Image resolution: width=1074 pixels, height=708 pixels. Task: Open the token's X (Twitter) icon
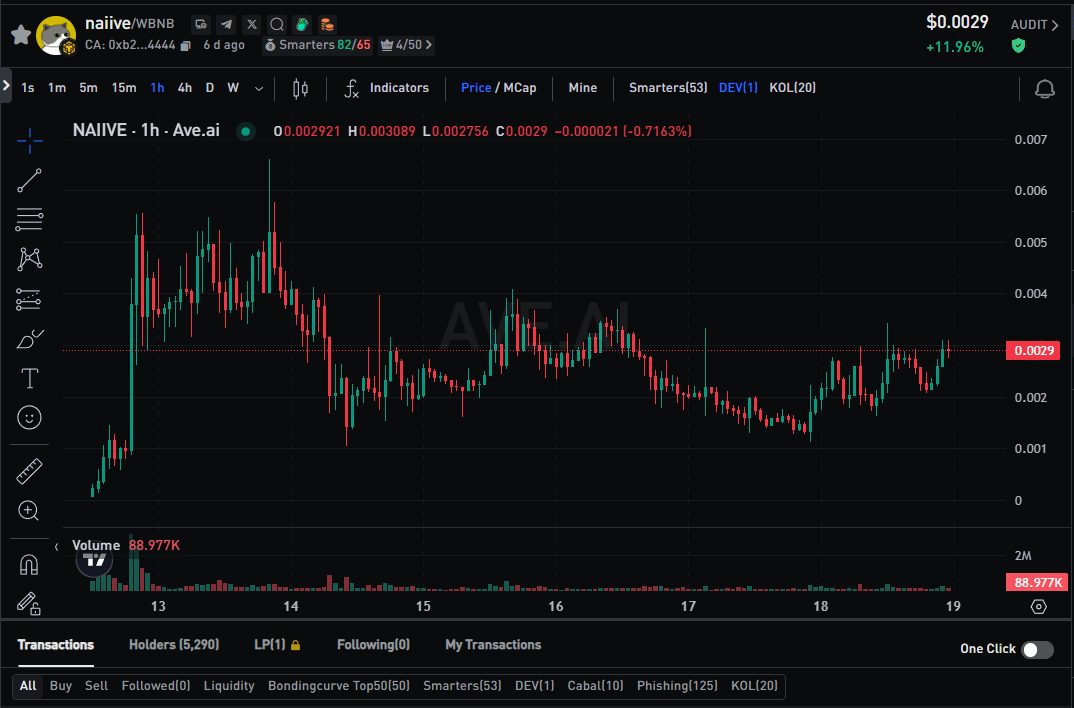point(251,24)
